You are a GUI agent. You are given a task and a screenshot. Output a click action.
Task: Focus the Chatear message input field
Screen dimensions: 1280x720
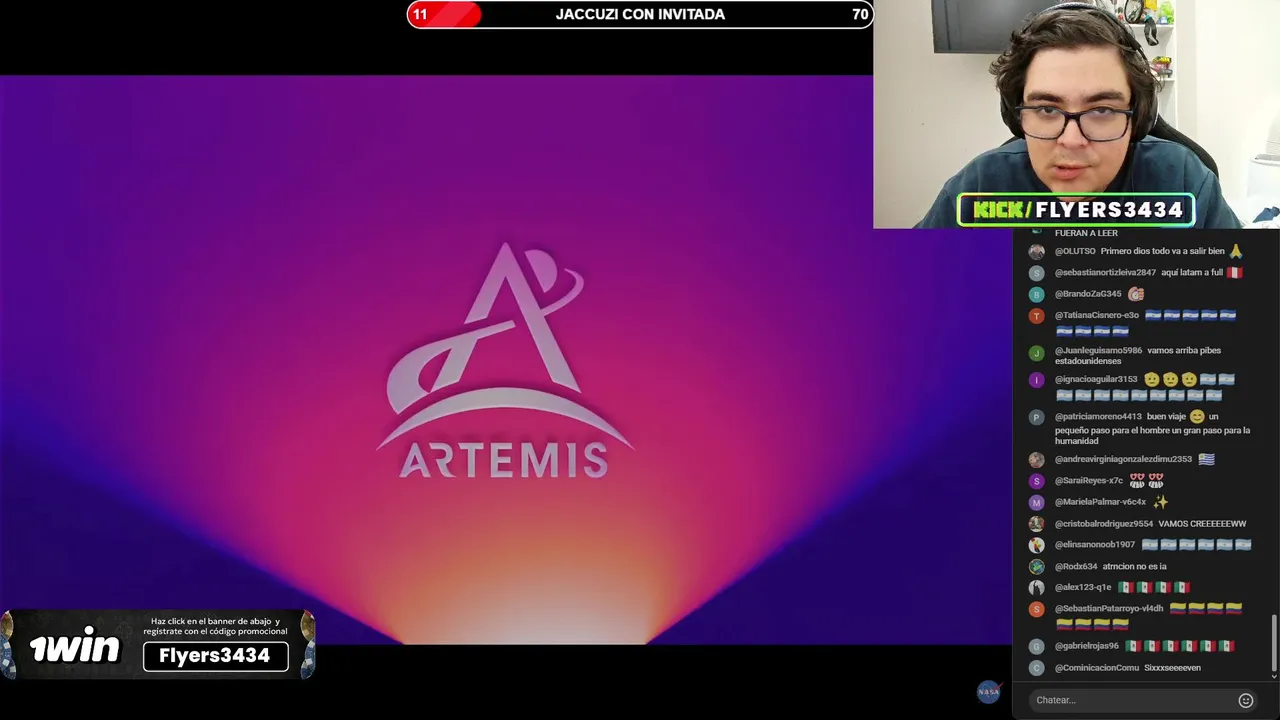point(1130,700)
